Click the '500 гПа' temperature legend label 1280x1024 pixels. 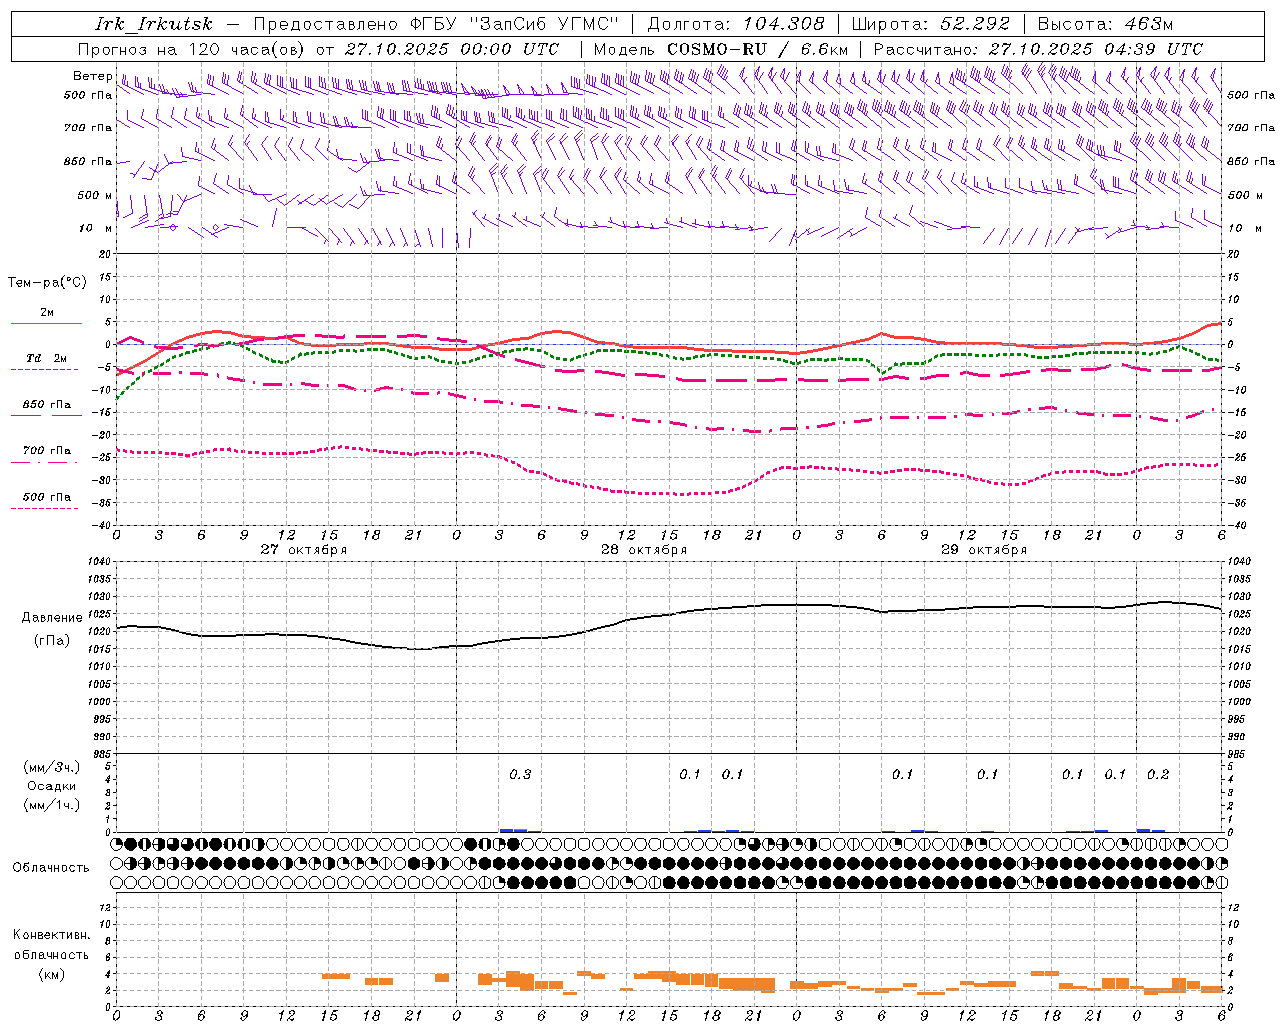tap(47, 497)
